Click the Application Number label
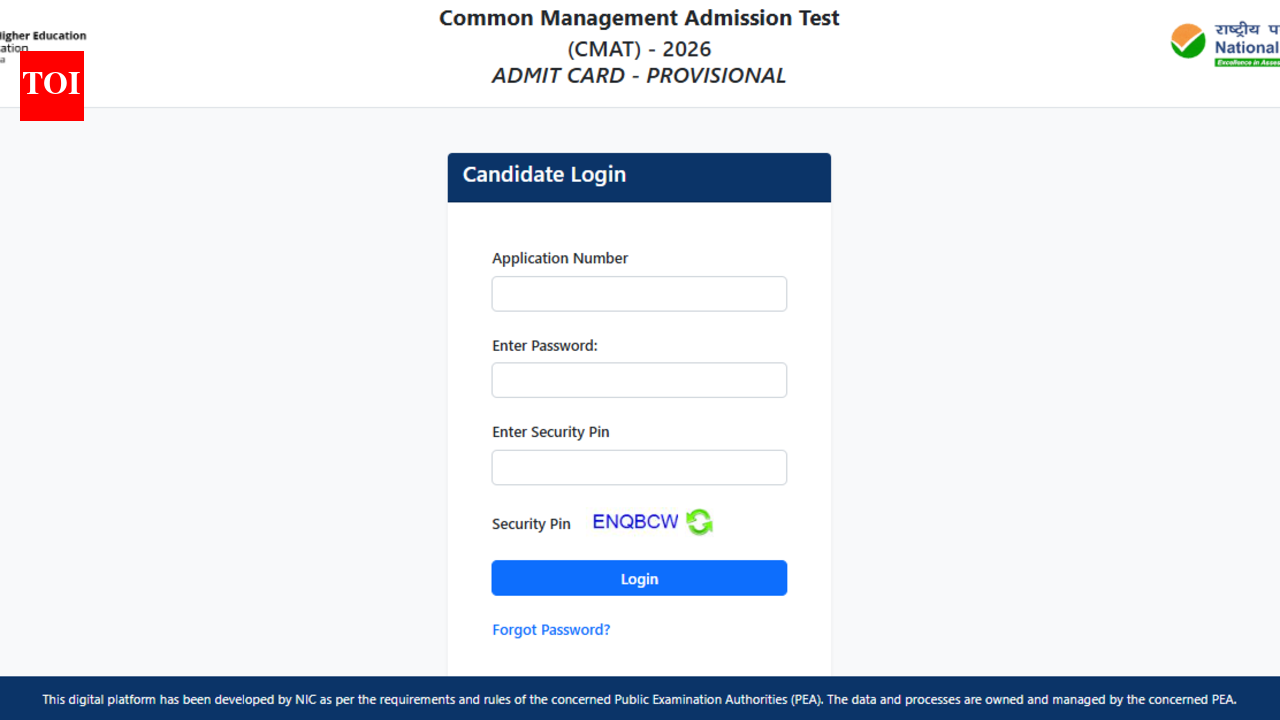The width and height of the screenshot is (1280, 720). coord(560,258)
